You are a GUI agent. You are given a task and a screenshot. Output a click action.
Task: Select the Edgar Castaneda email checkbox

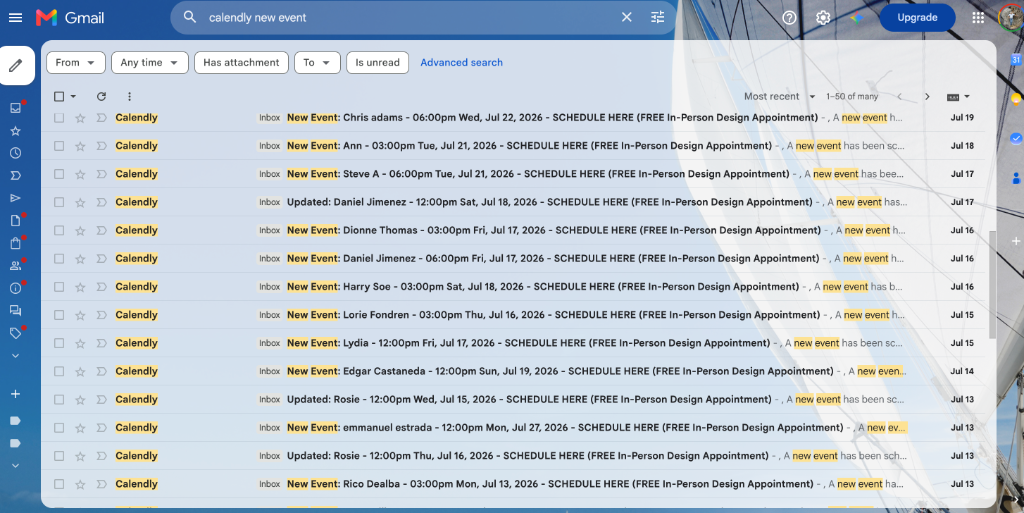[59, 371]
